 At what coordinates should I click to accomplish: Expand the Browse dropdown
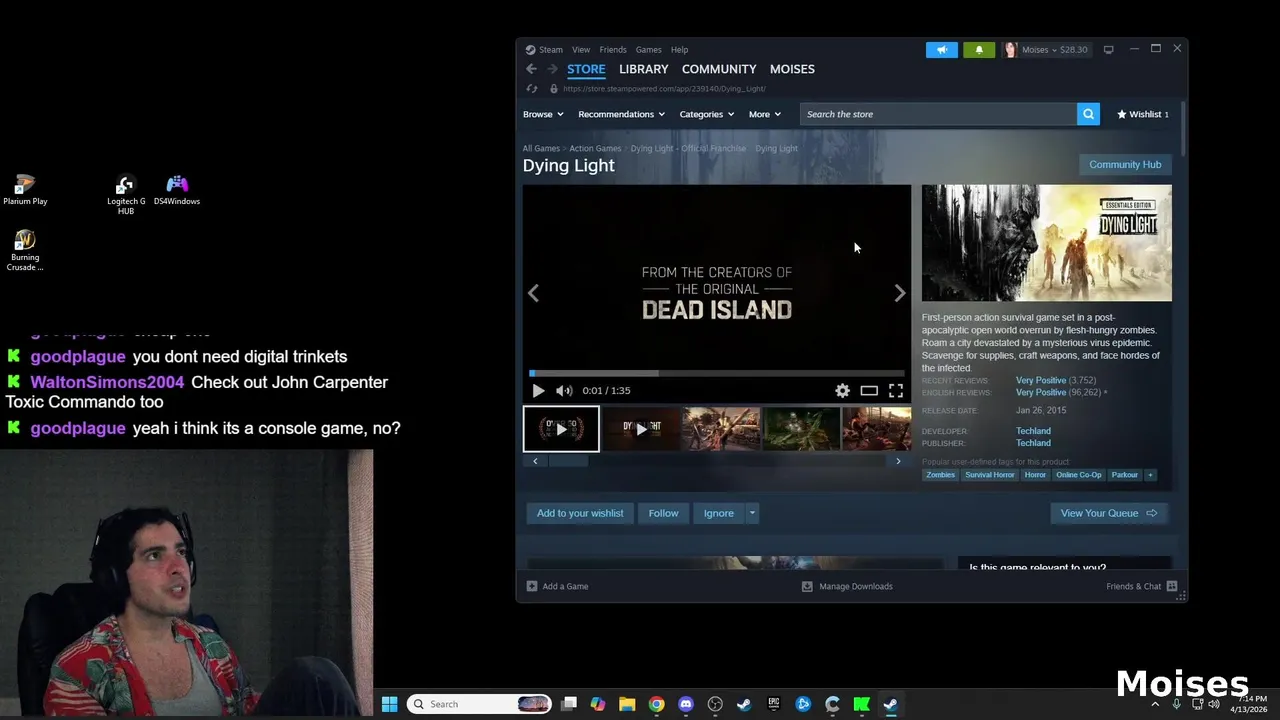(x=543, y=114)
